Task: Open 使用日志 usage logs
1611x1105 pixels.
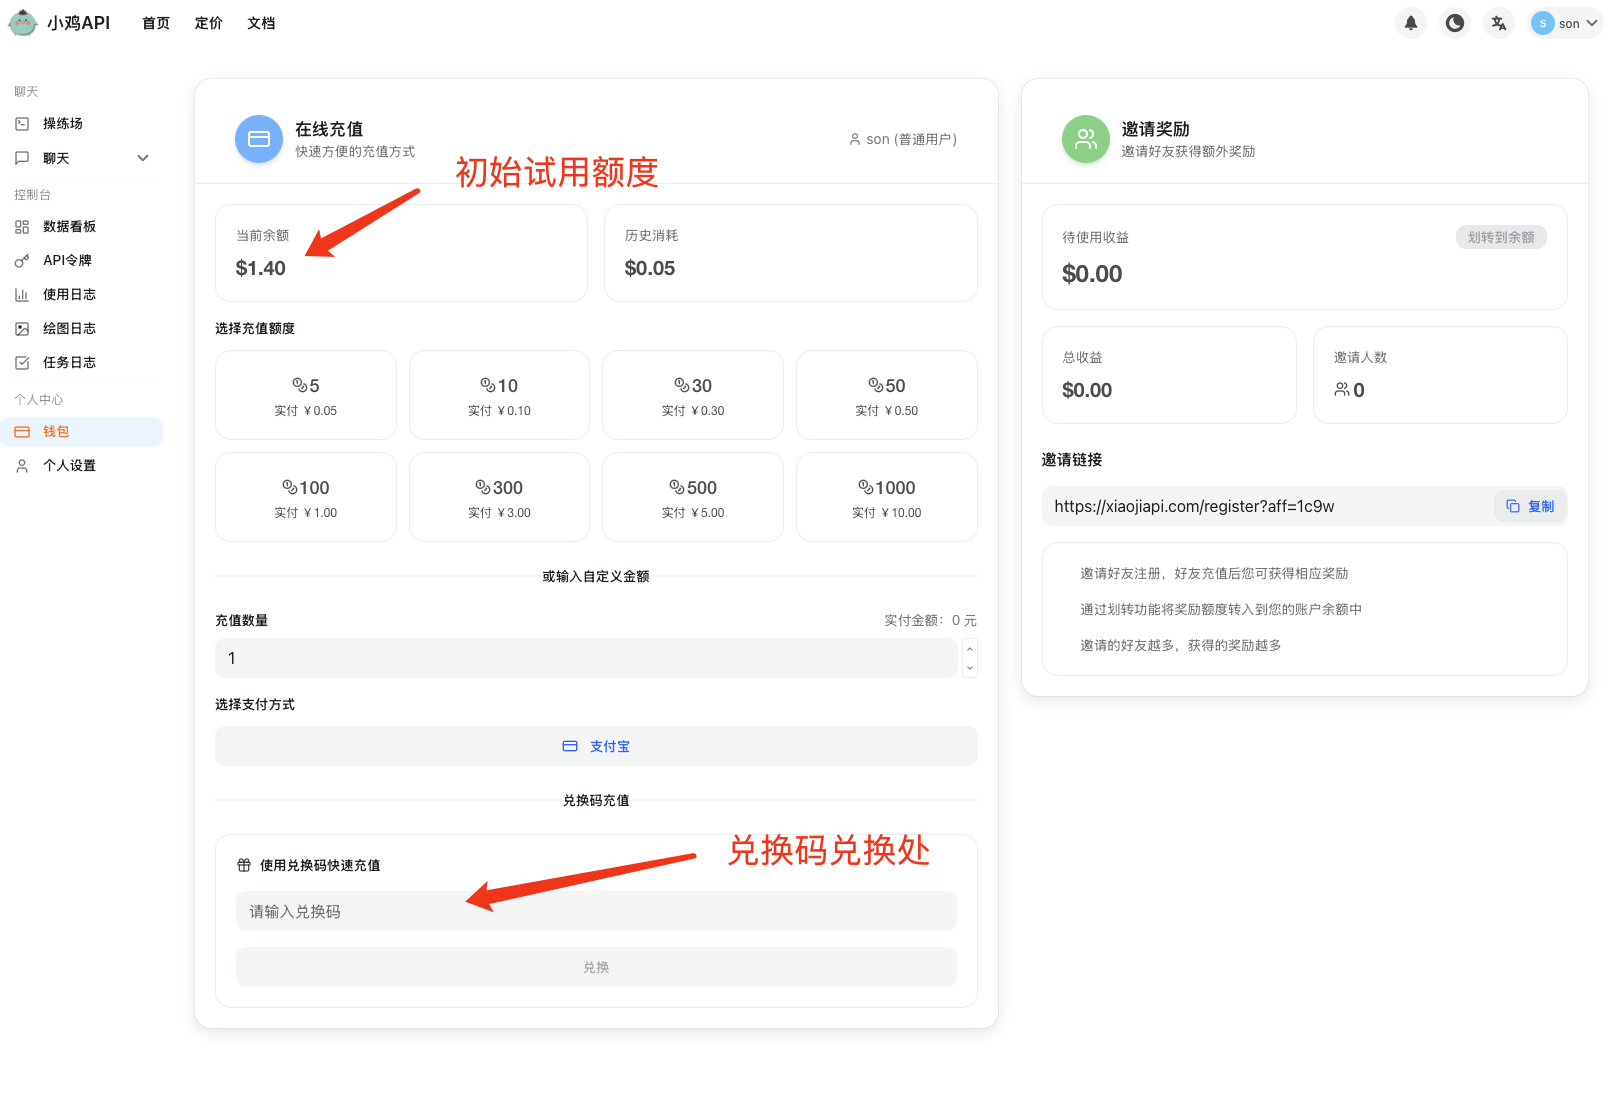Action: coord(69,295)
